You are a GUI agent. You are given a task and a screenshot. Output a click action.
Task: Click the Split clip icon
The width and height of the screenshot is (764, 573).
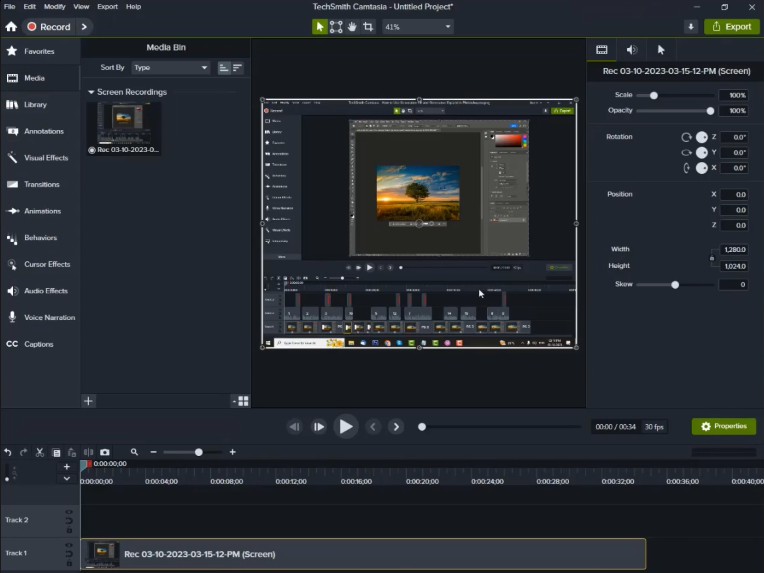pyautogui.click(x=88, y=452)
